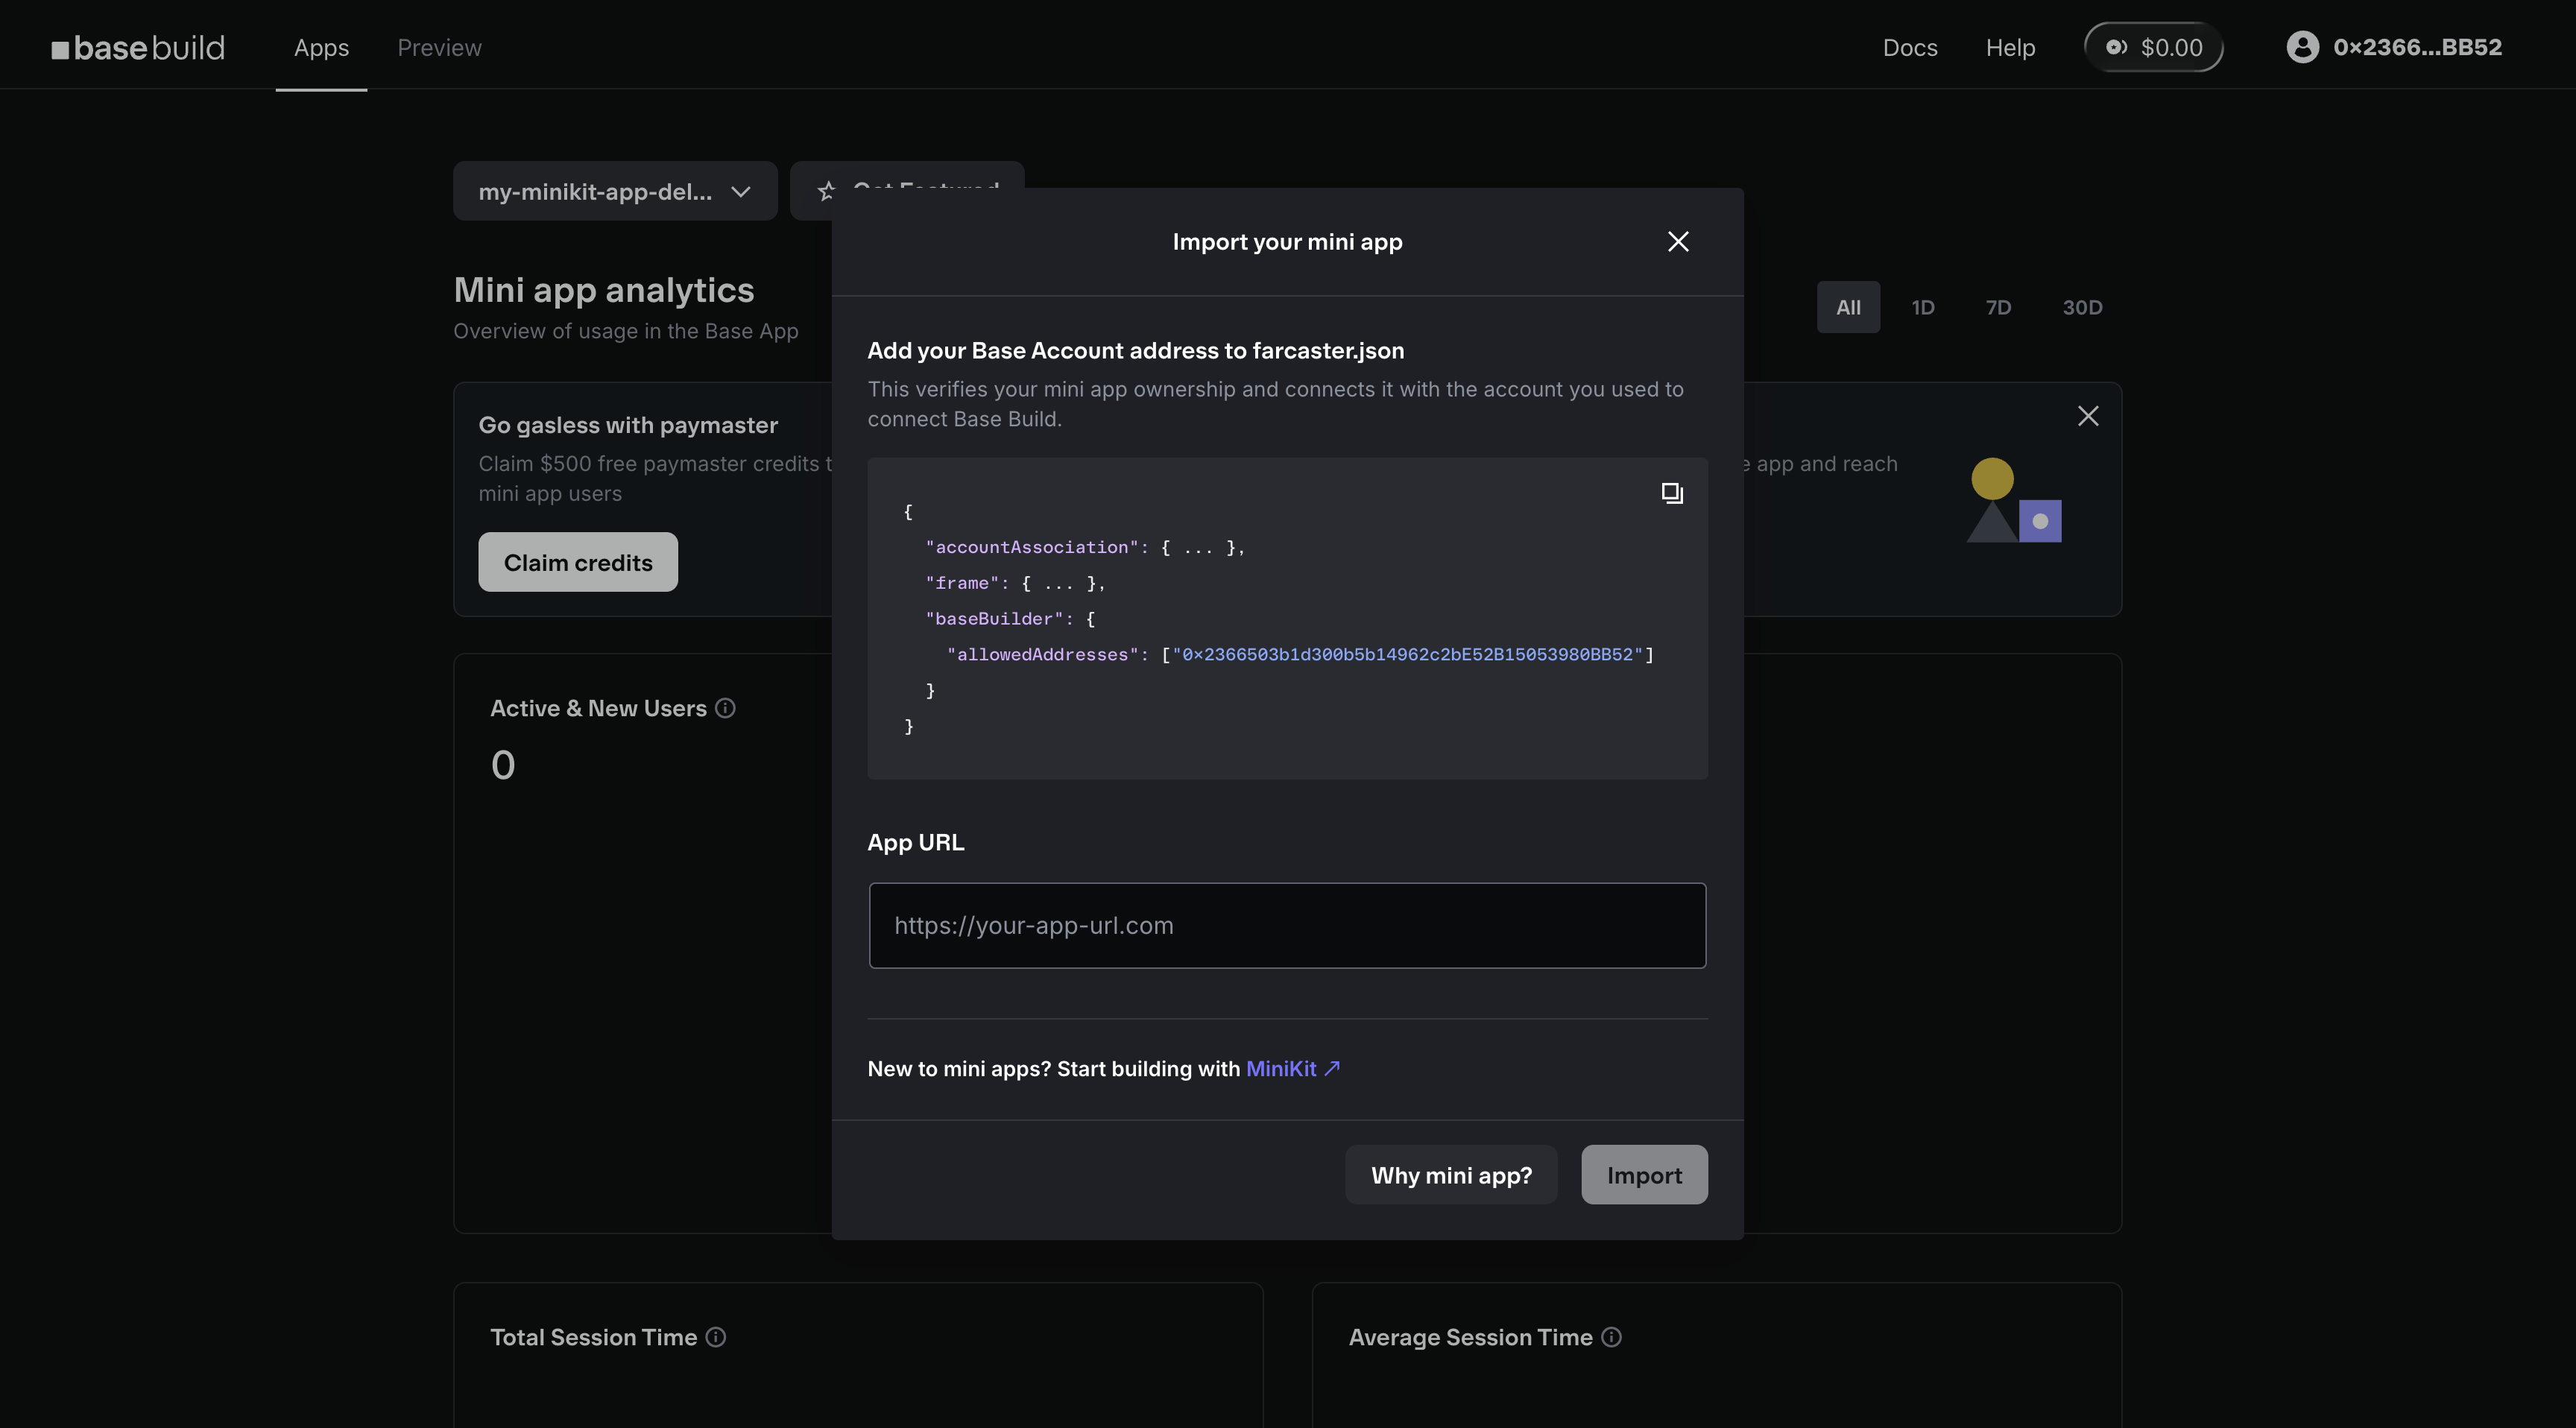2576x1428 pixels.
Task: Select the All time range filter
Action: tap(1848, 307)
